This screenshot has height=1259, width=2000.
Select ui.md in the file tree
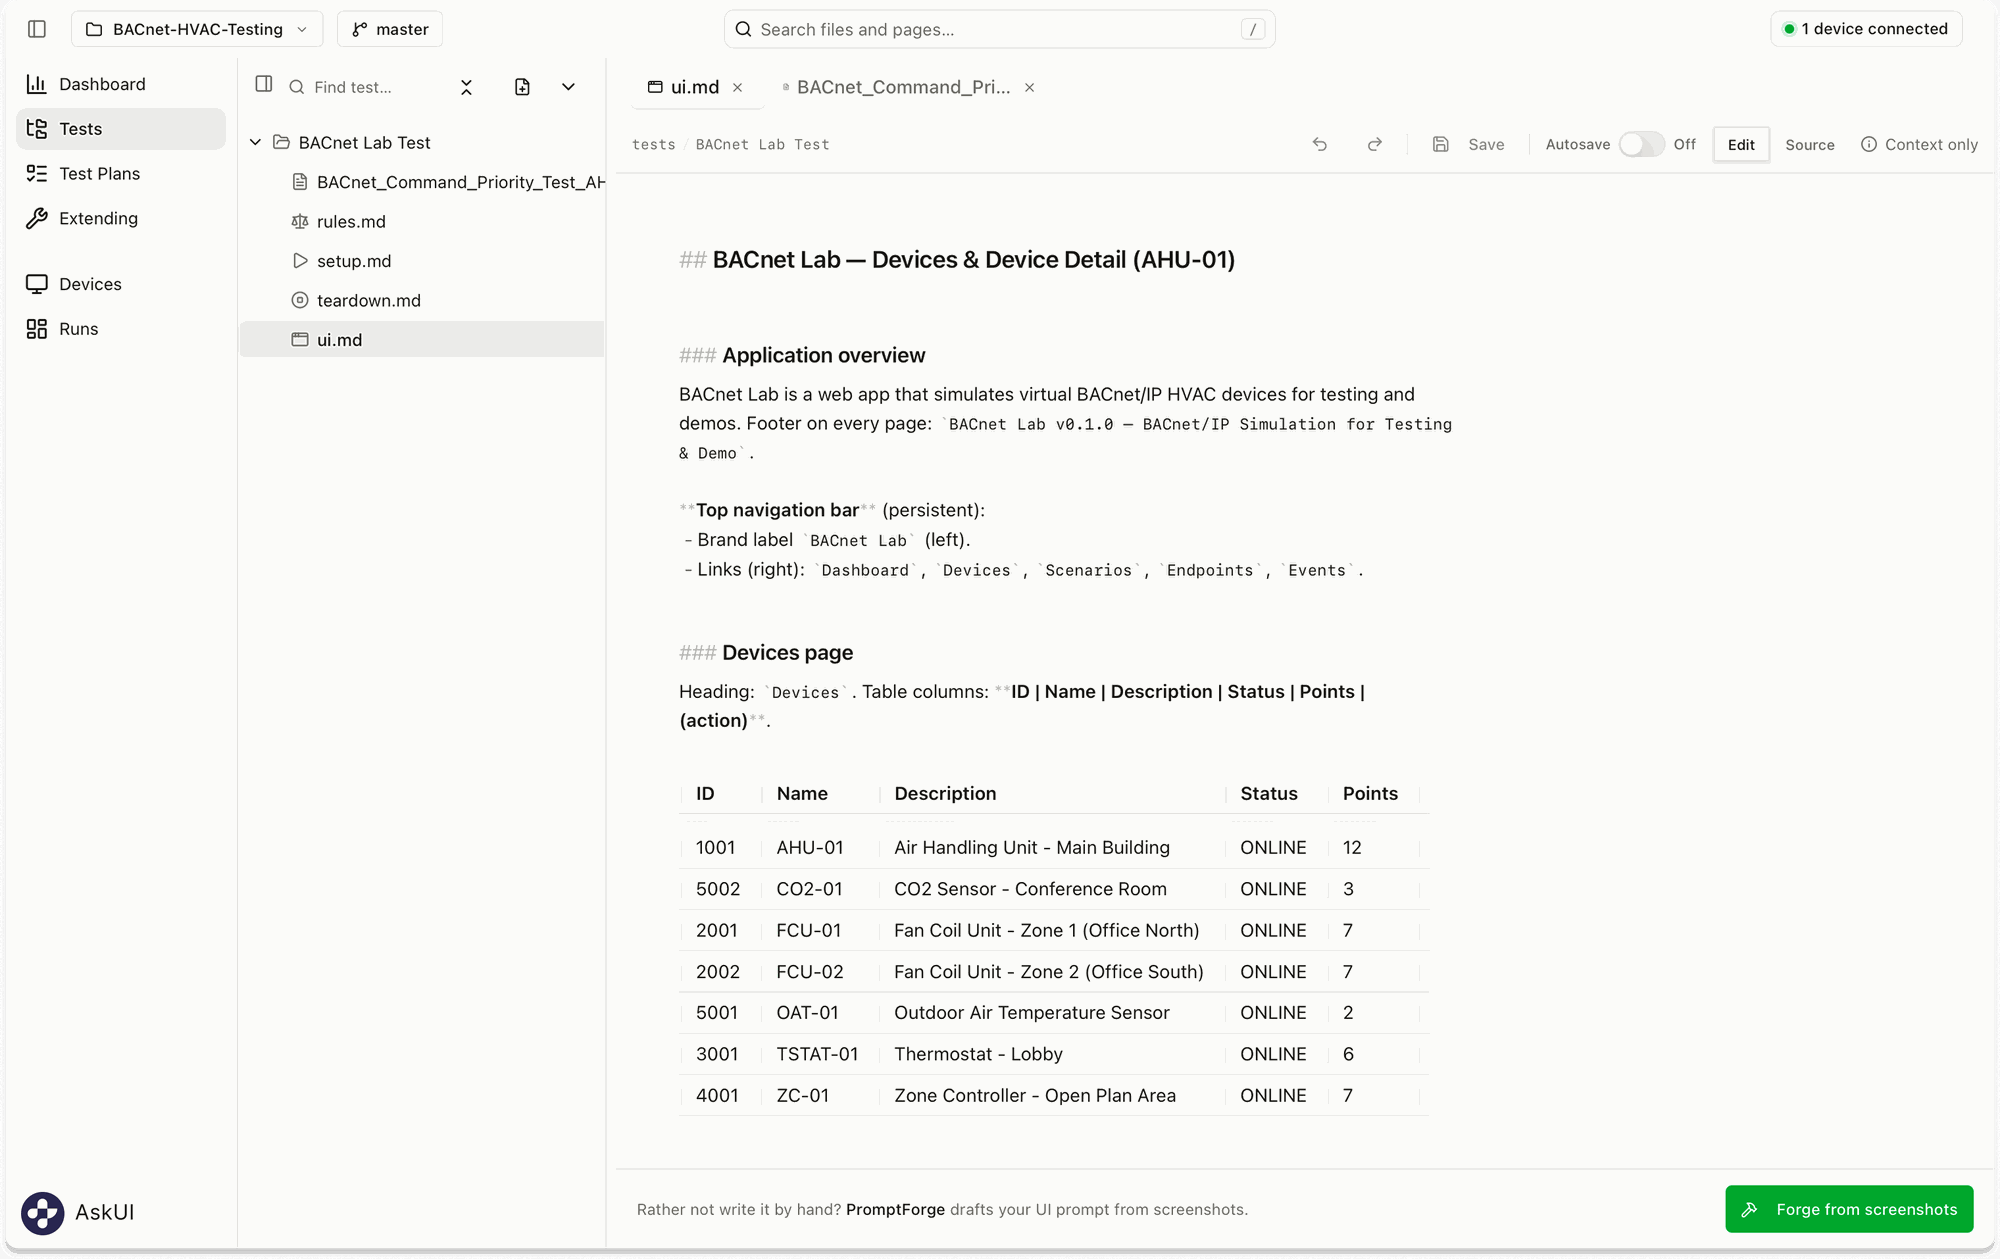422,340
